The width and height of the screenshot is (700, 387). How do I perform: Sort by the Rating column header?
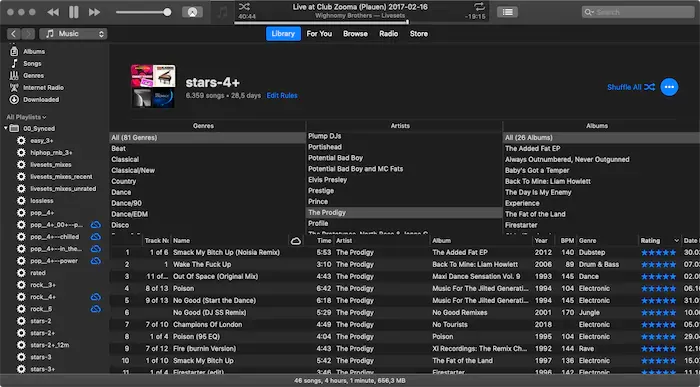click(659, 241)
